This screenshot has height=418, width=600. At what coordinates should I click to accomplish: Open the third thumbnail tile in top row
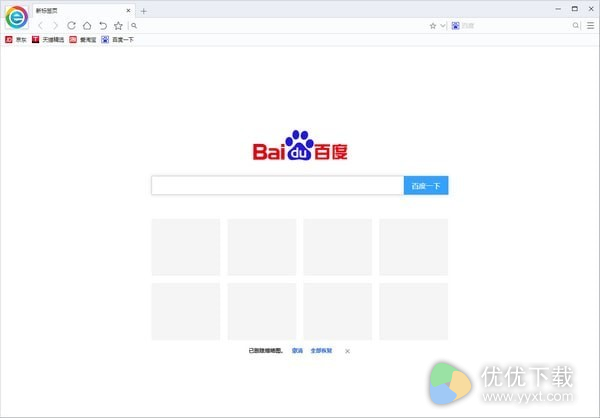(338, 247)
